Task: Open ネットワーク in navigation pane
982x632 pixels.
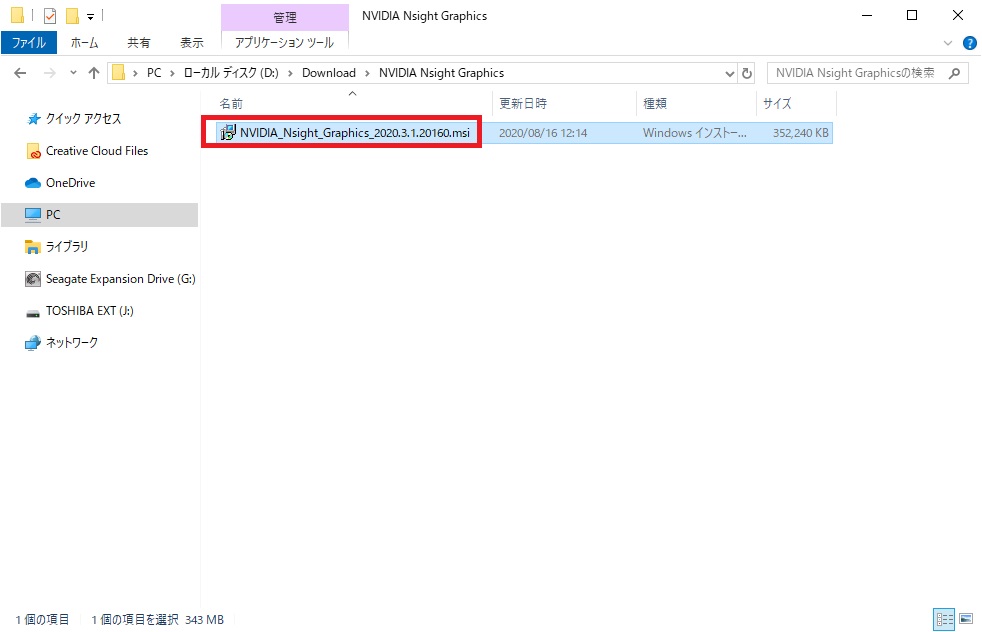Action: tap(72, 343)
